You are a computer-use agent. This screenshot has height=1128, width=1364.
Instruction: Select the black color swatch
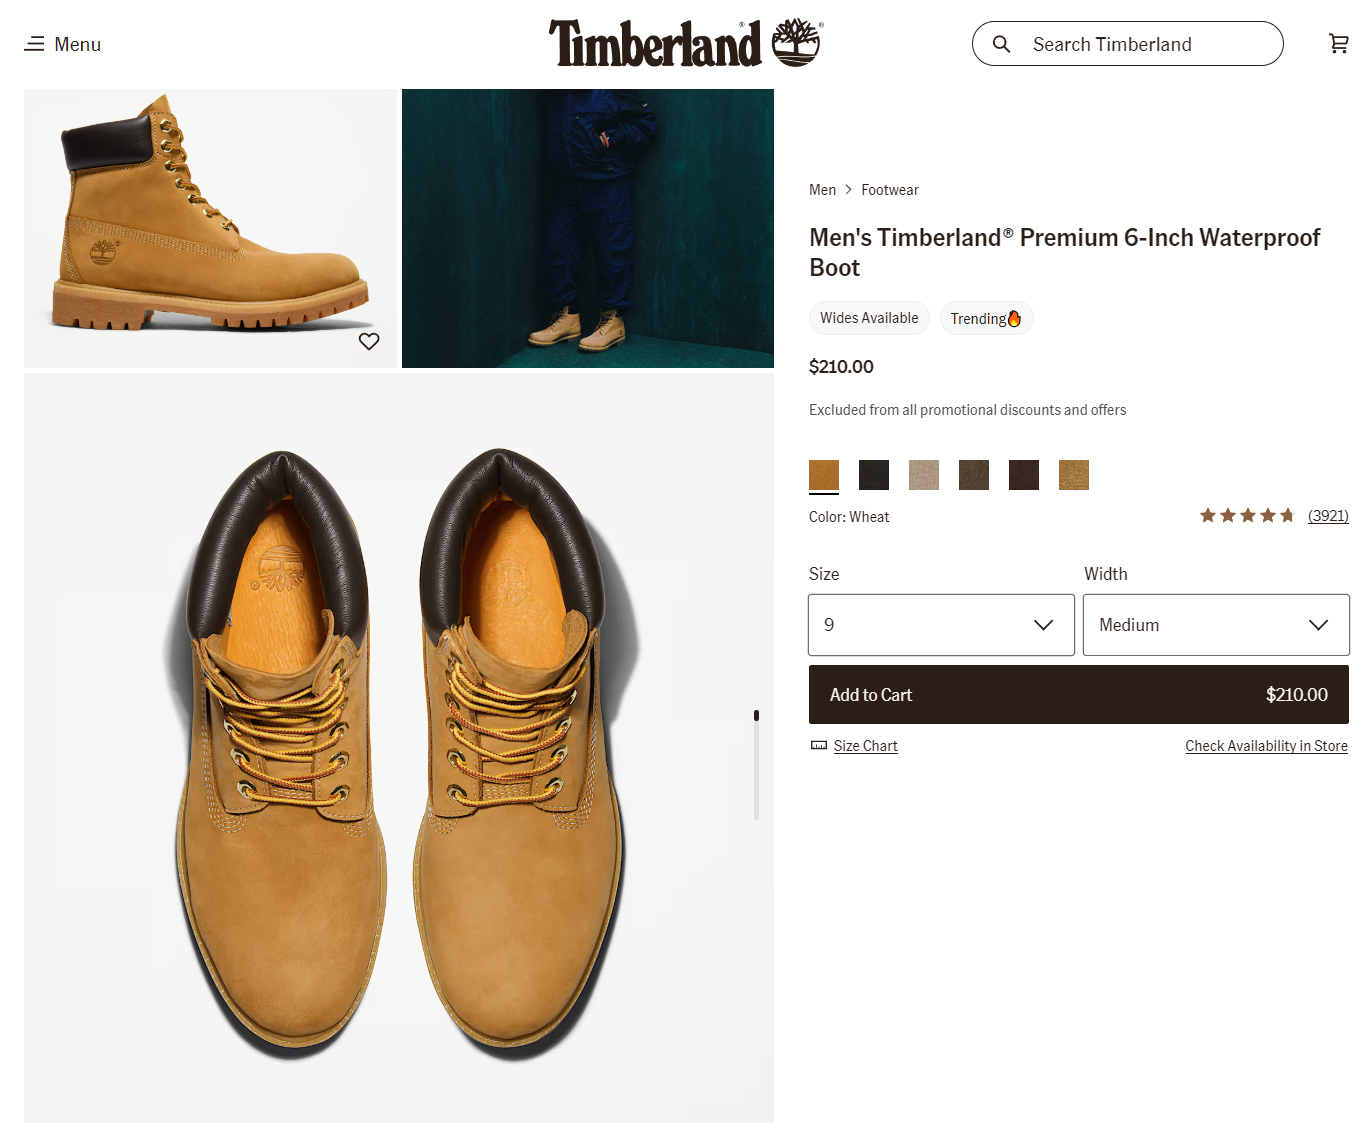pyautogui.click(x=874, y=475)
